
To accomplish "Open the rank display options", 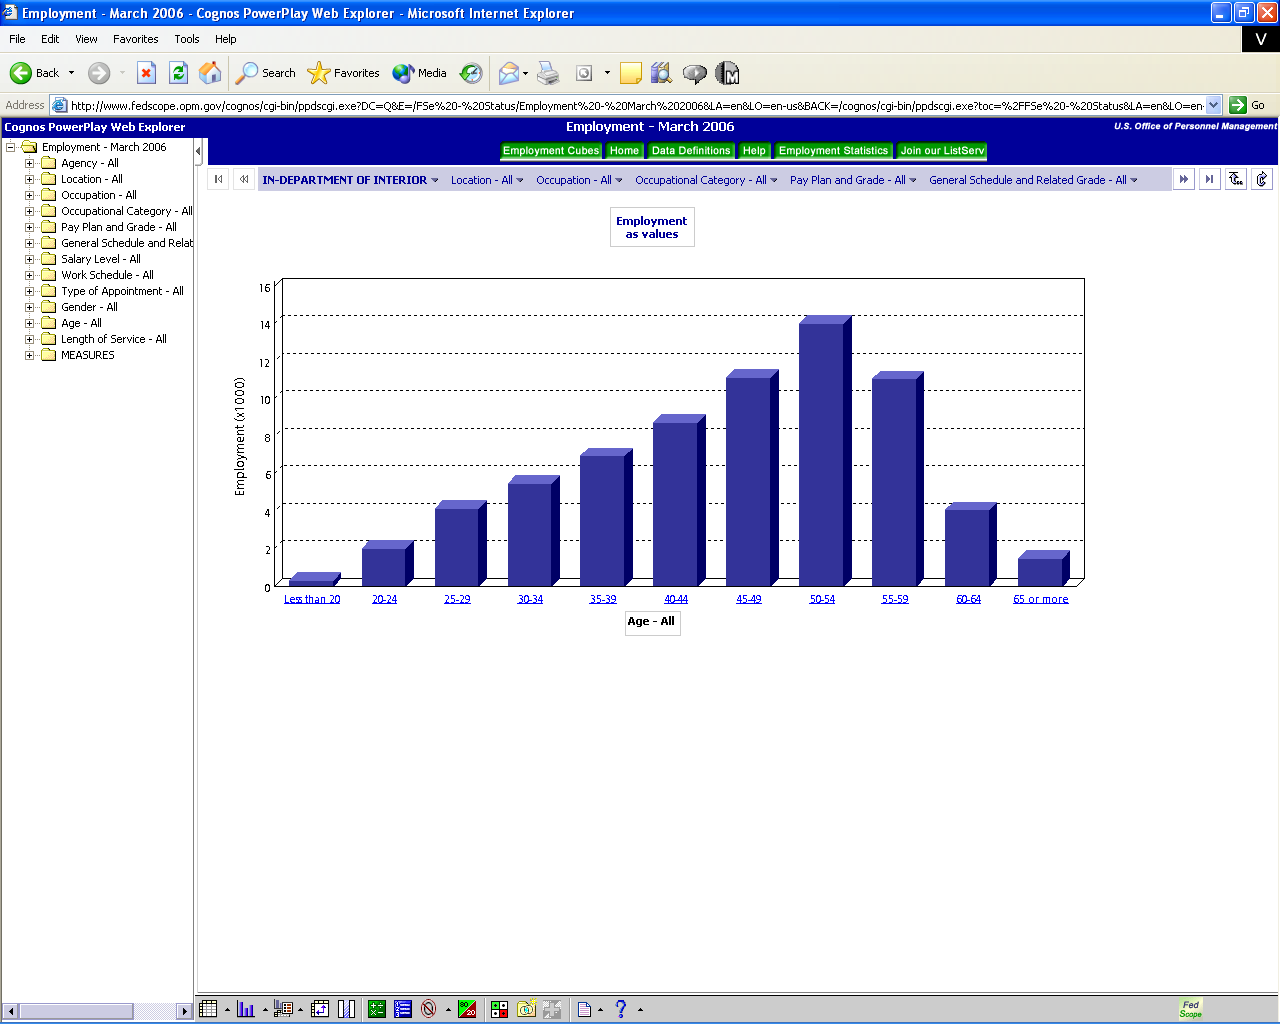I will (x=402, y=1008).
